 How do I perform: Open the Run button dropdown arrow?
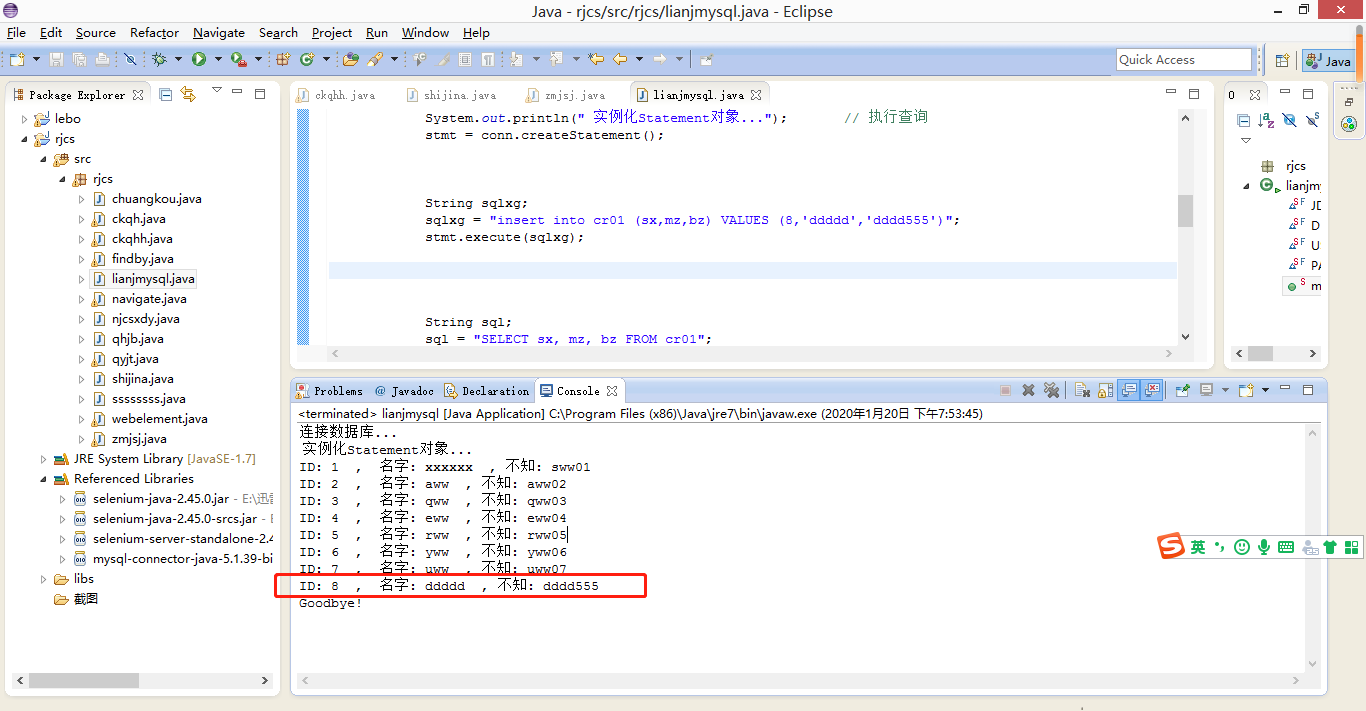(x=217, y=60)
